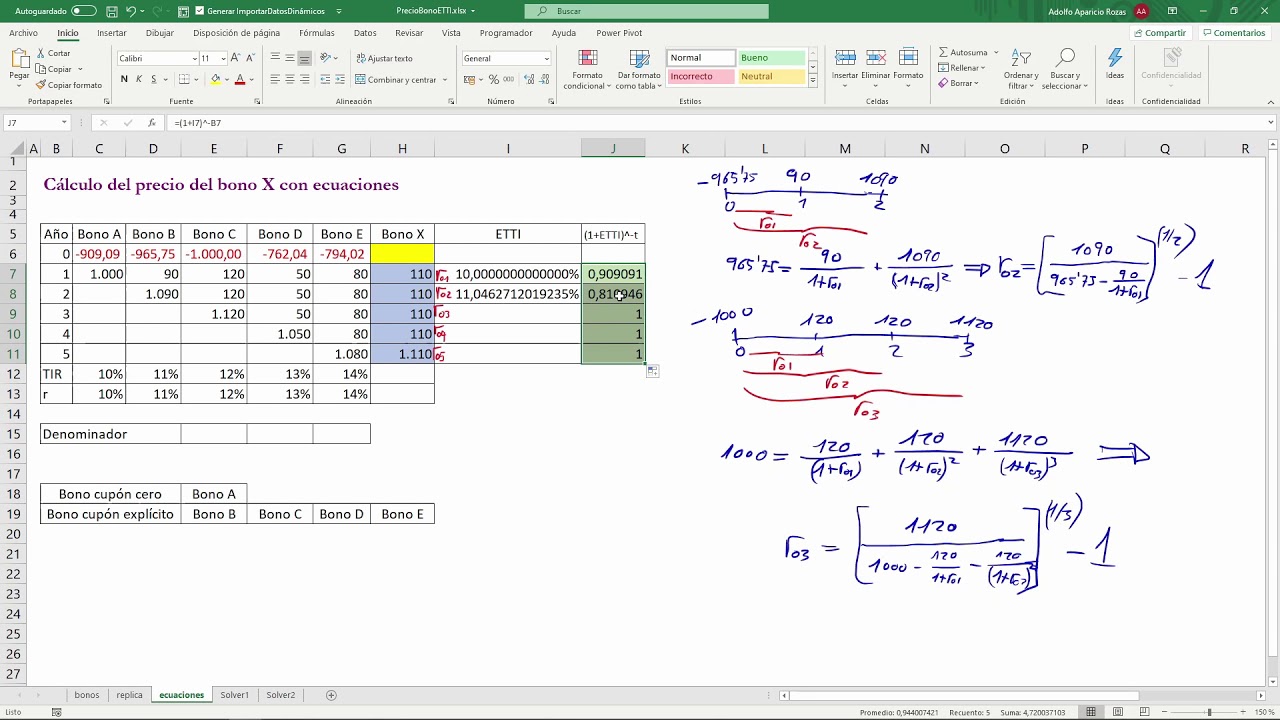Toggle underline formatting (S)
Image resolution: width=1280 pixels, height=720 pixels.
pos(154,79)
